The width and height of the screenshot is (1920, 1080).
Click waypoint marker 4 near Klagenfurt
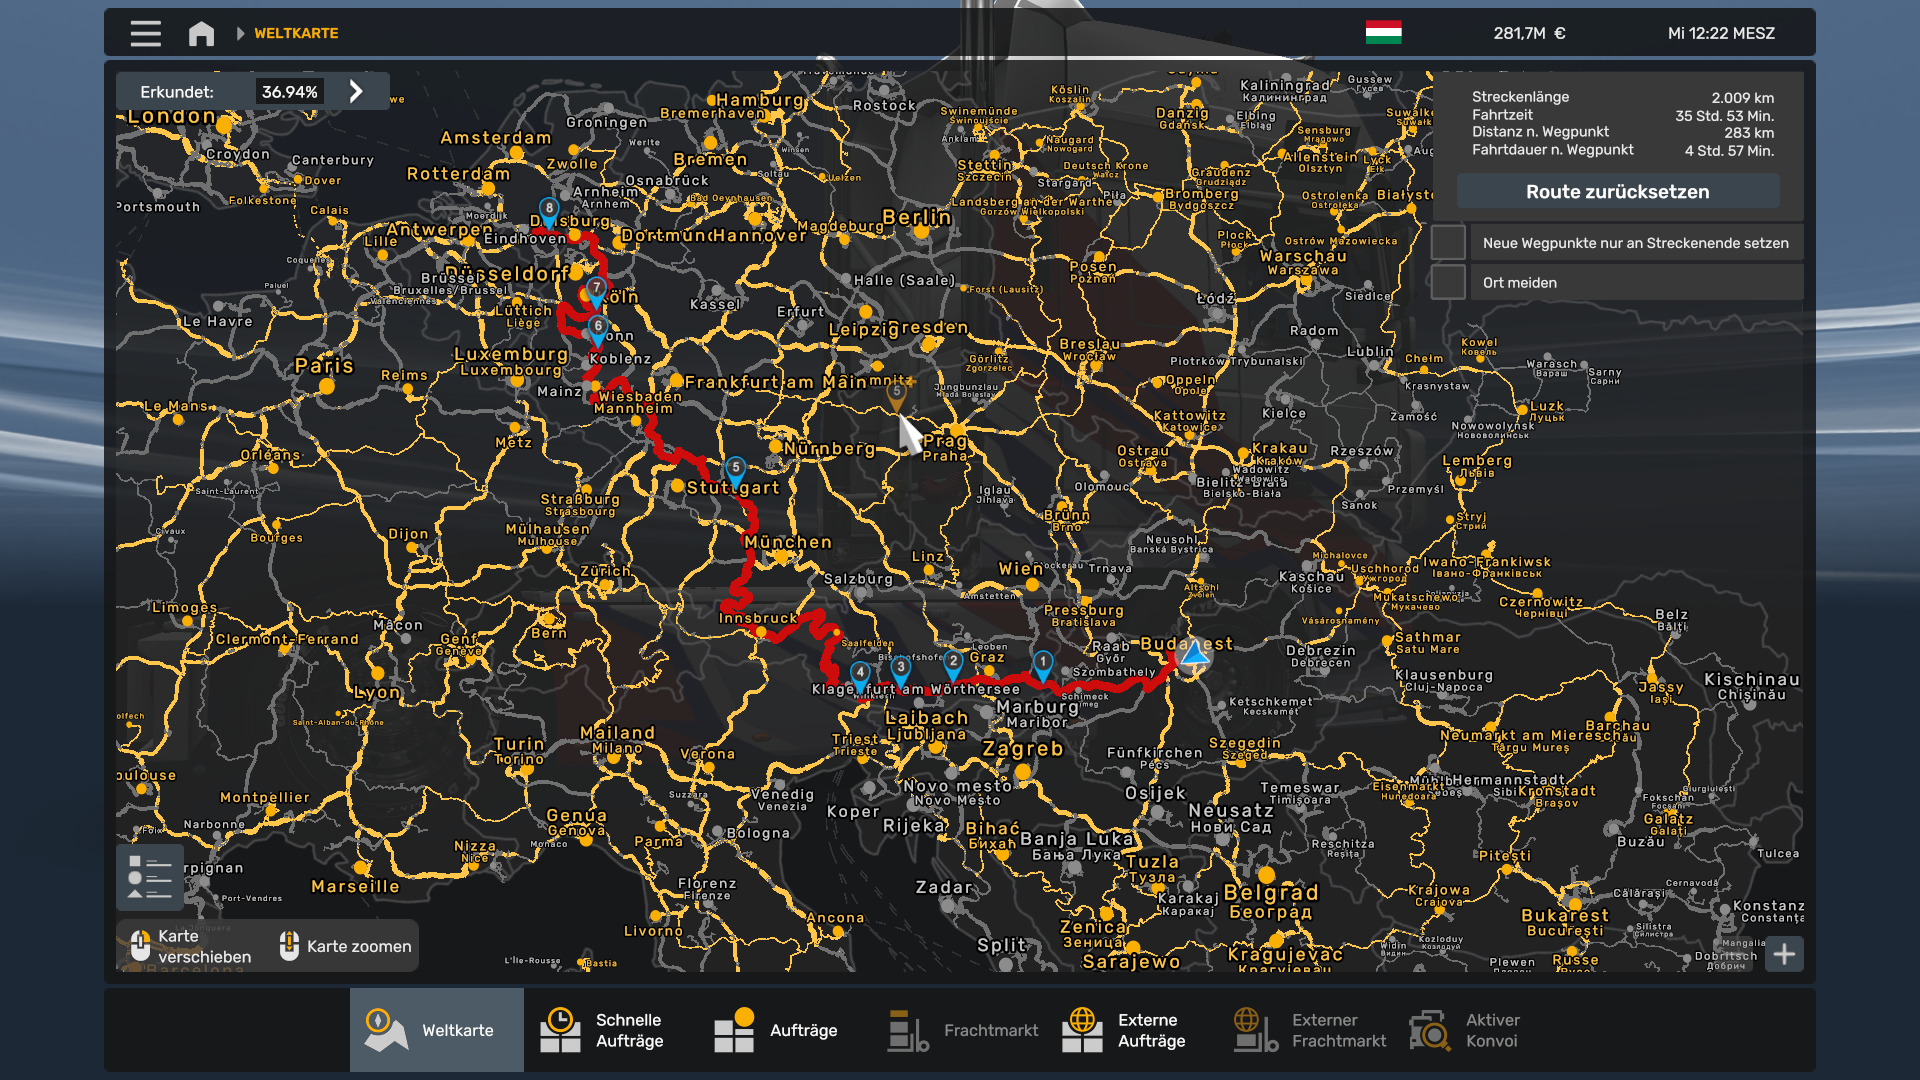pos(860,674)
